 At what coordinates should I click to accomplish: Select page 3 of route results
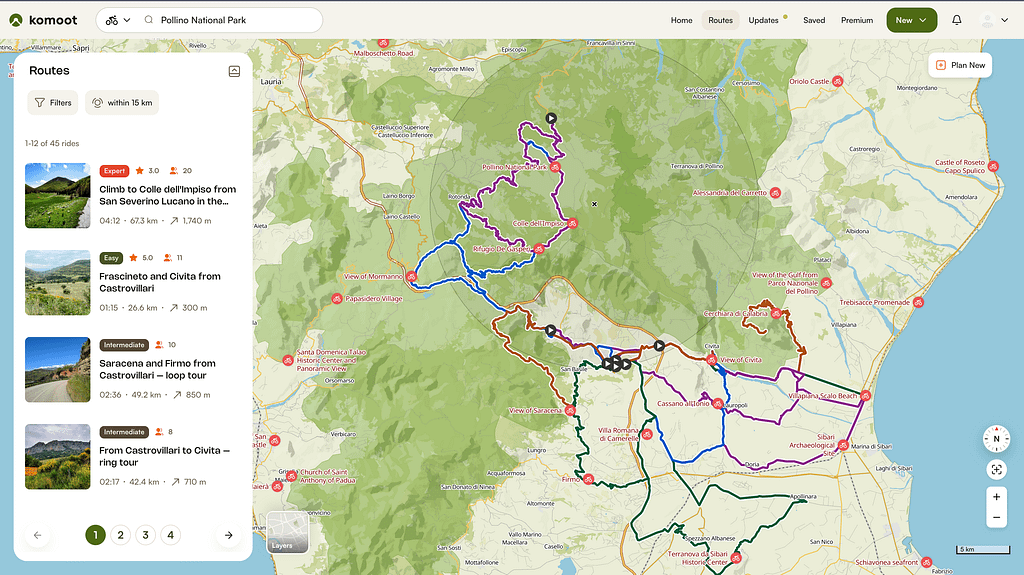[145, 535]
